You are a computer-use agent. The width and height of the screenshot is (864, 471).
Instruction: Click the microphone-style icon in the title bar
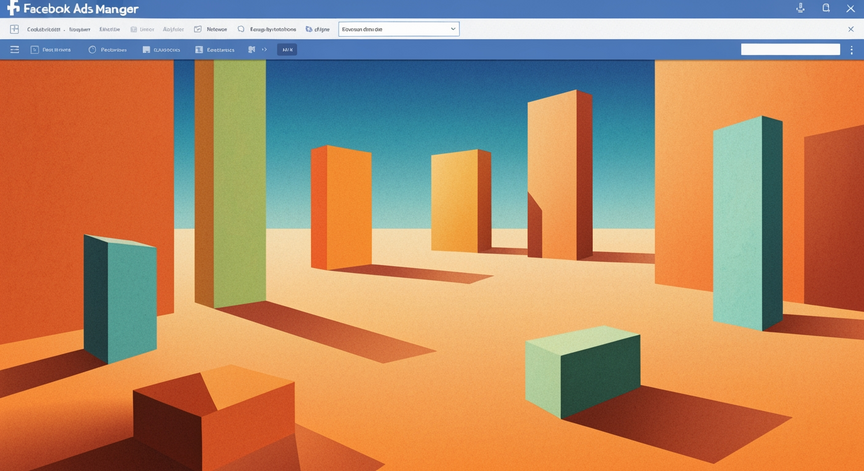click(801, 8)
